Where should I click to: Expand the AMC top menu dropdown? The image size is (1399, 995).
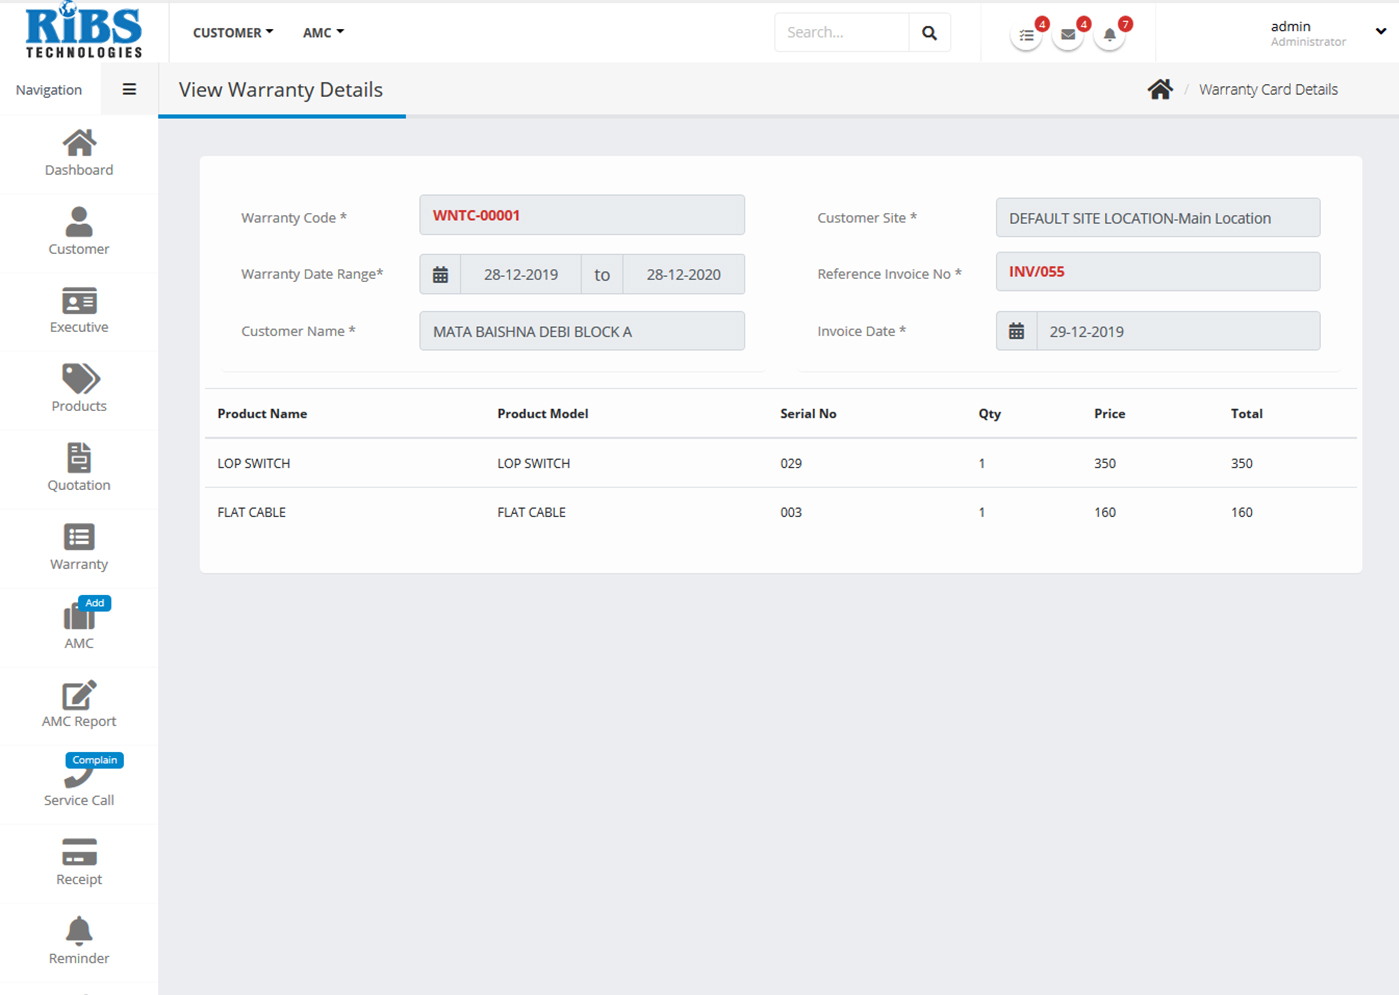click(x=323, y=33)
